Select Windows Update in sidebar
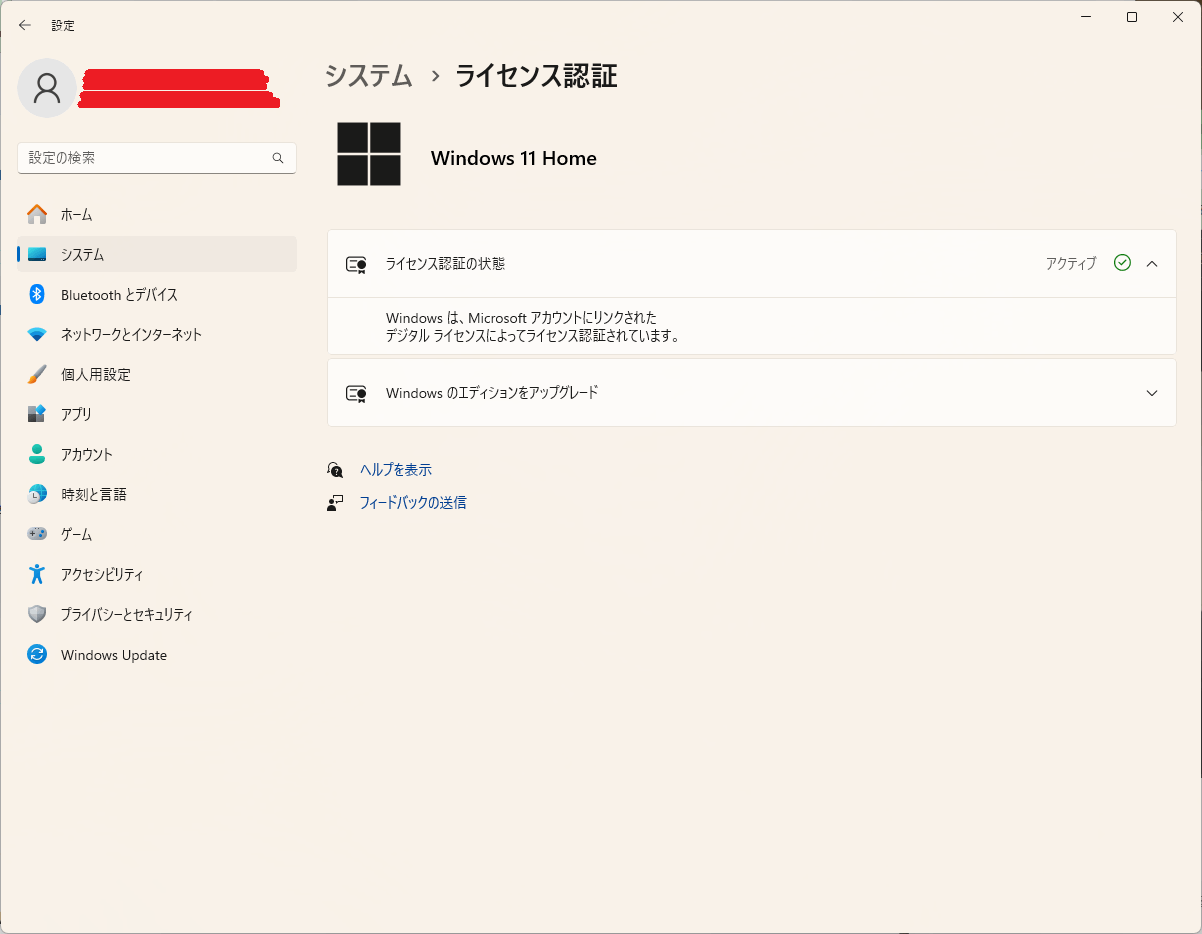 [x=157, y=655]
